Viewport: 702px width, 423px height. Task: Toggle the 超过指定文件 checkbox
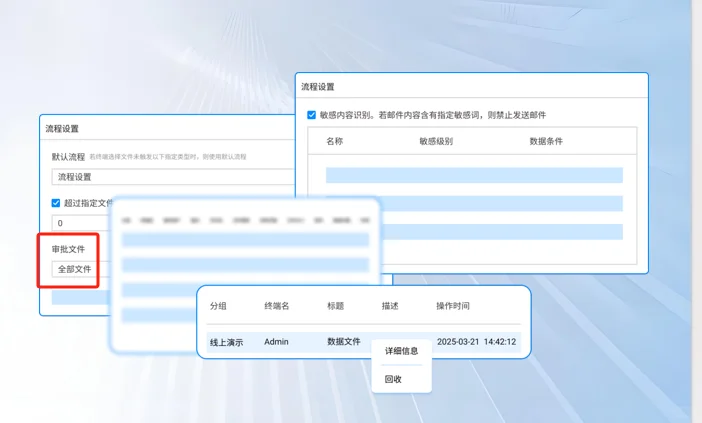[x=56, y=203]
